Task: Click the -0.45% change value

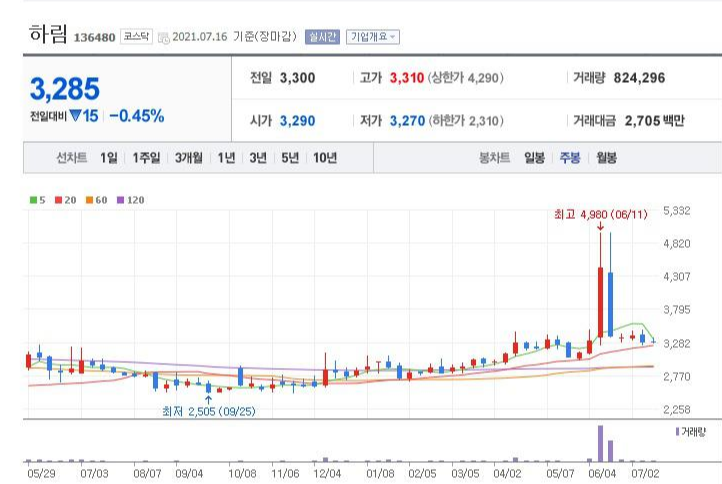Action: coord(137,116)
